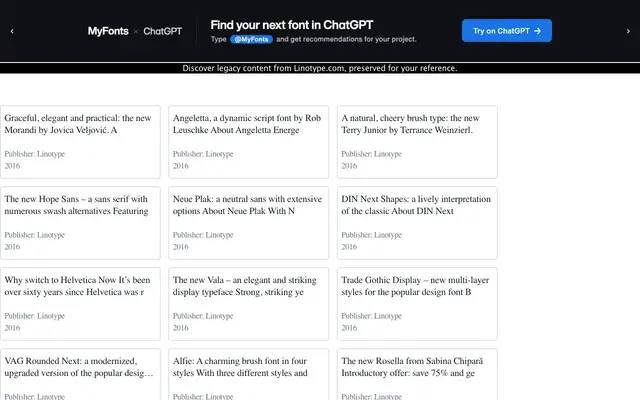Click the 2016 year on the Angeletta card
The height and width of the screenshot is (400, 640).
tap(180, 166)
